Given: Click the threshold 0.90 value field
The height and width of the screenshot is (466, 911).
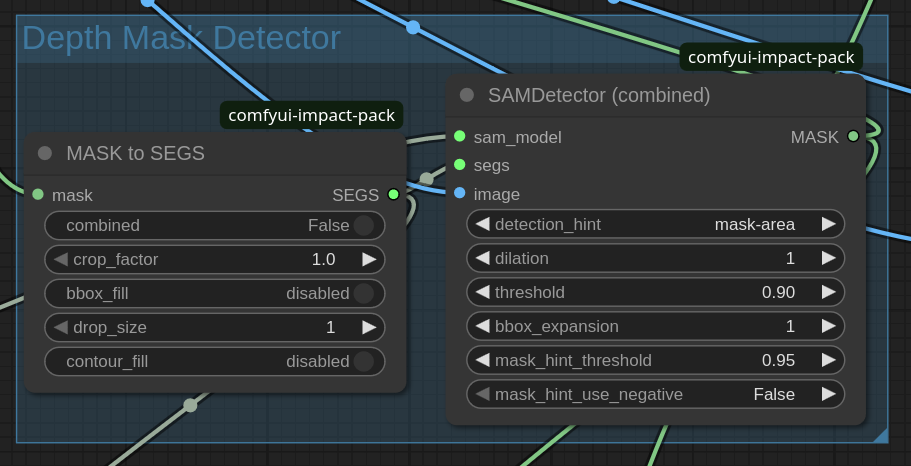Looking at the screenshot, I should click(655, 292).
